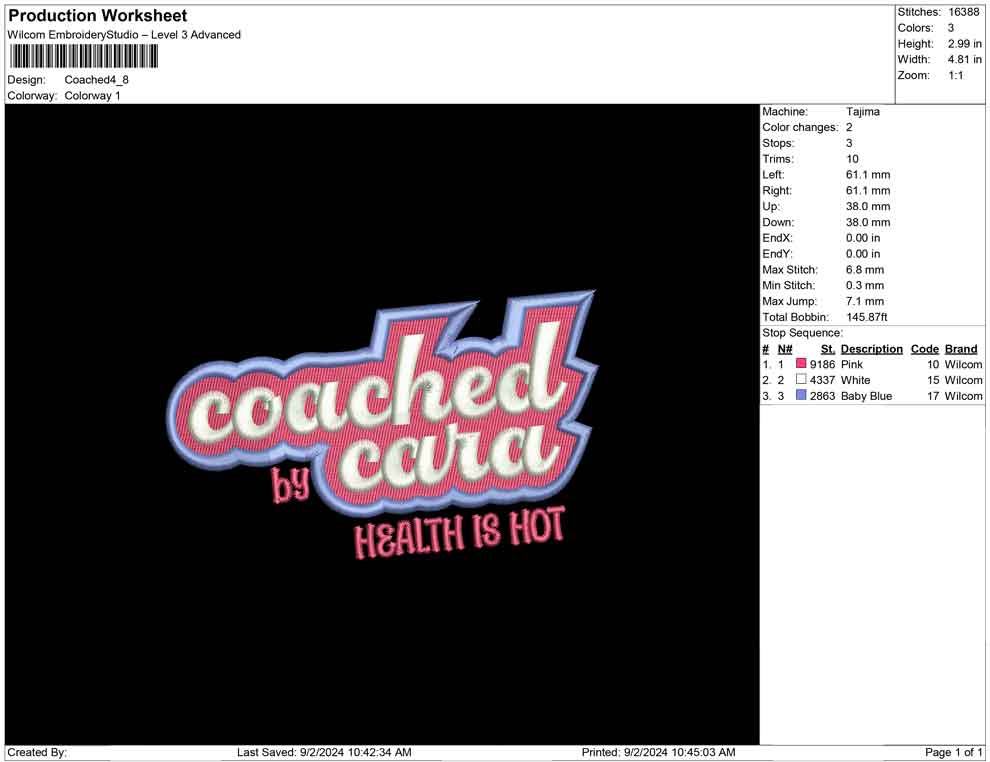Click the design name Coached4_8
Screen dimensions: 990x762
97,80
